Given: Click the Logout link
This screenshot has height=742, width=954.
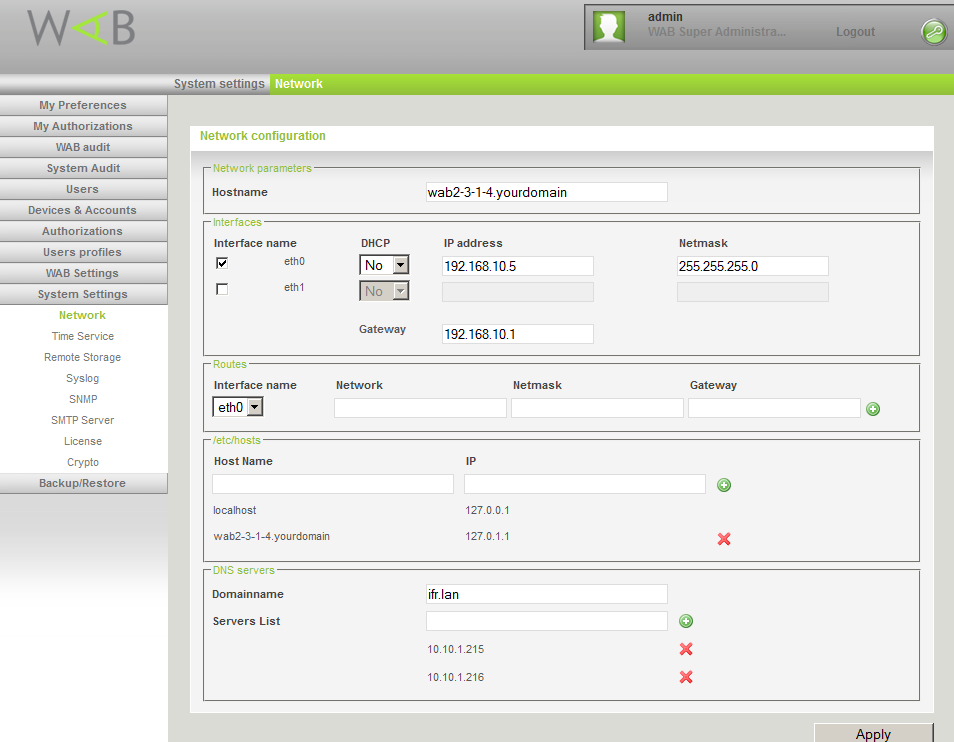Looking at the screenshot, I should (855, 32).
